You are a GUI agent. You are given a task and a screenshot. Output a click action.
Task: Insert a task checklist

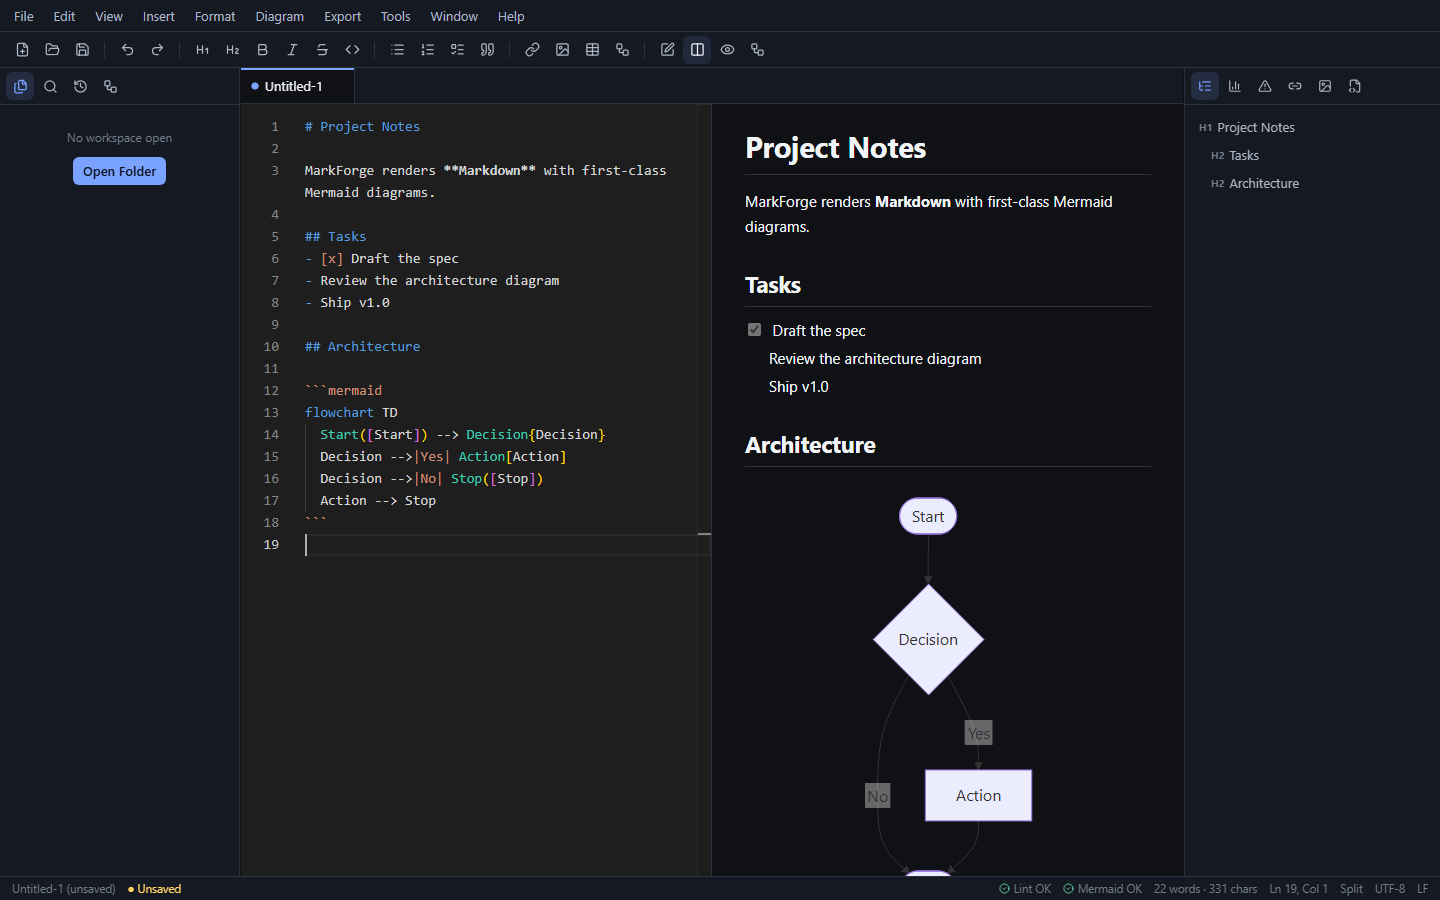[458, 50]
